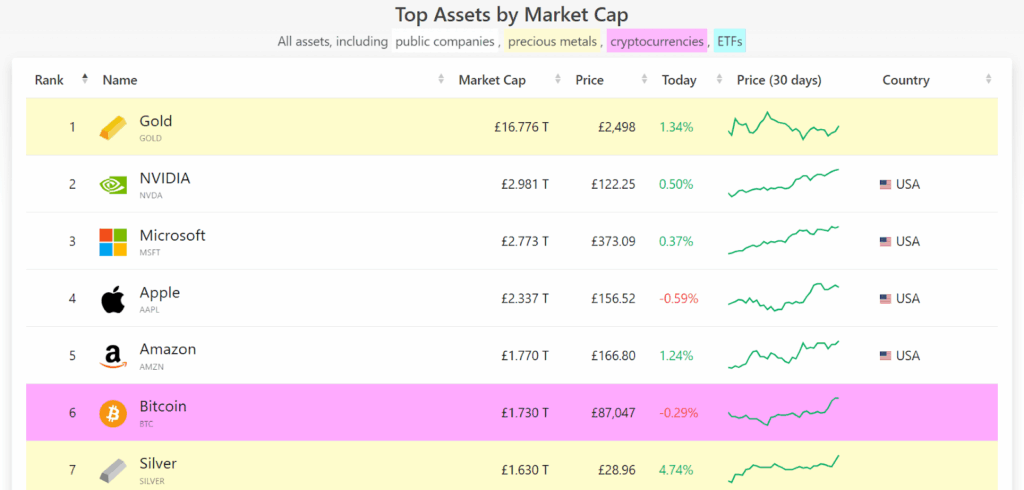Click Microsoft's 0.37% daily change
This screenshot has height=490, width=1024.
[x=676, y=242]
